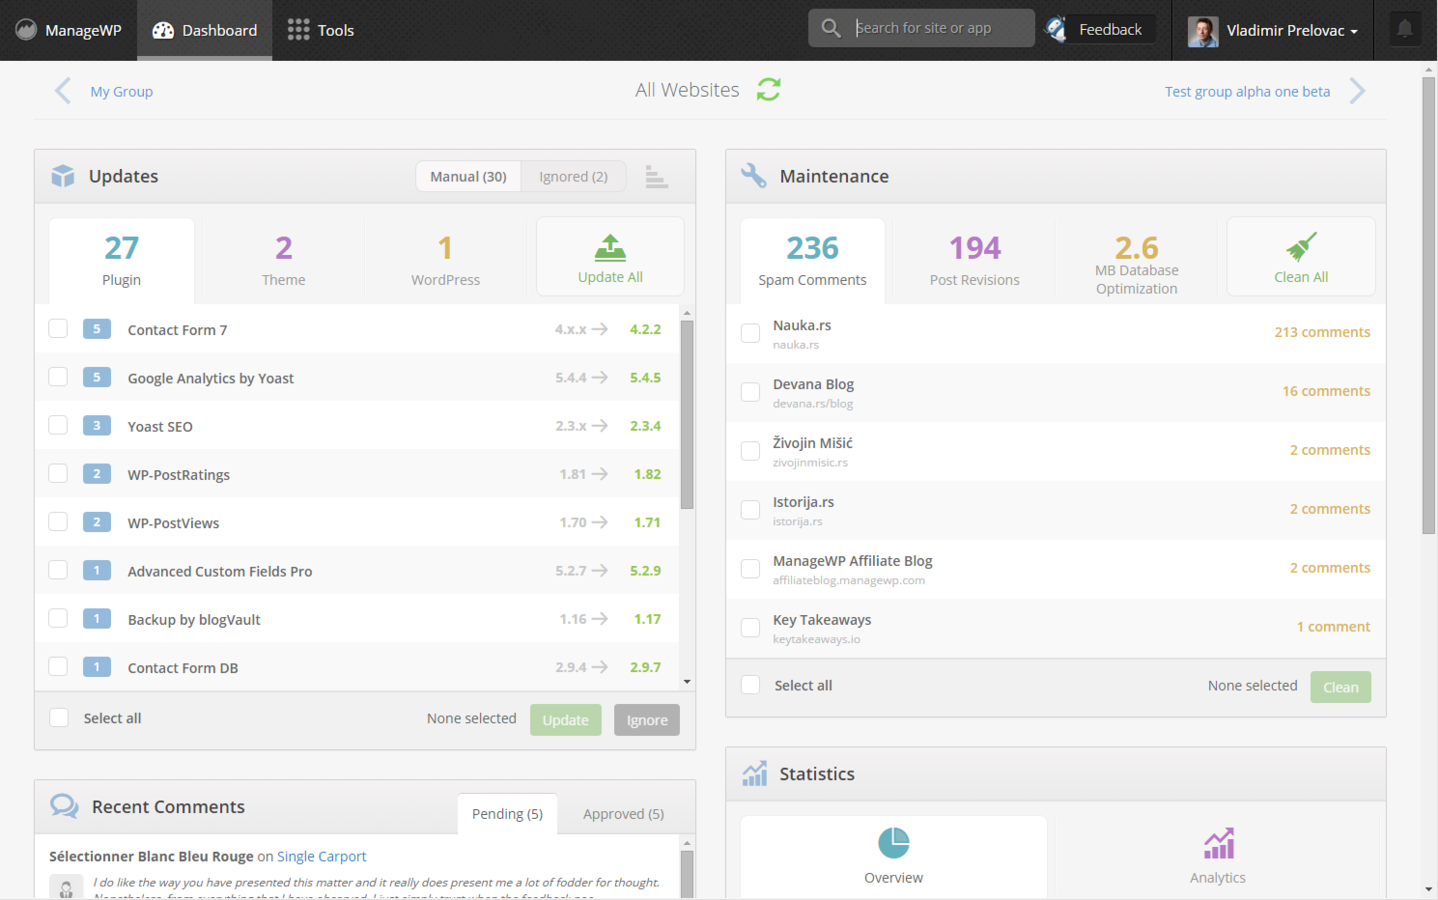Check the WP-PostRatings checkbox
The image size is (1438, 900).
coord(58,473)
